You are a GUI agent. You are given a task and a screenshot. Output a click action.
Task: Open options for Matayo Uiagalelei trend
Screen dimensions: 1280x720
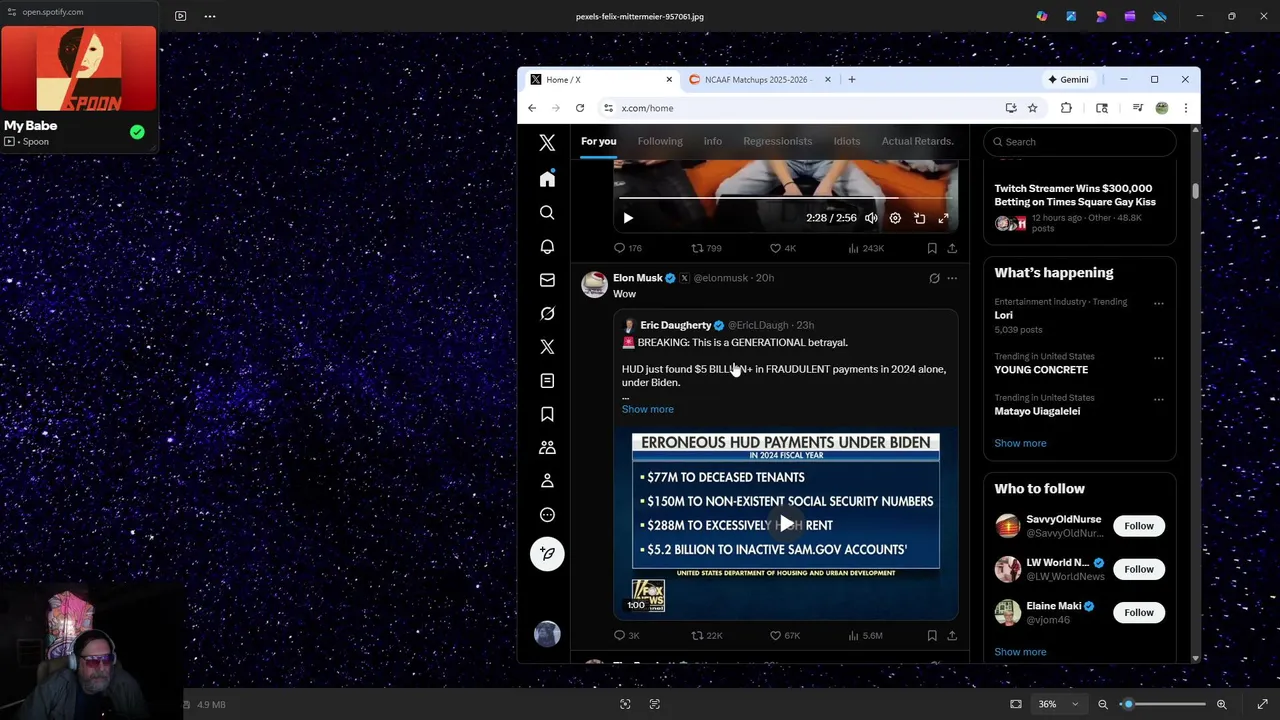click(1158, 399)
